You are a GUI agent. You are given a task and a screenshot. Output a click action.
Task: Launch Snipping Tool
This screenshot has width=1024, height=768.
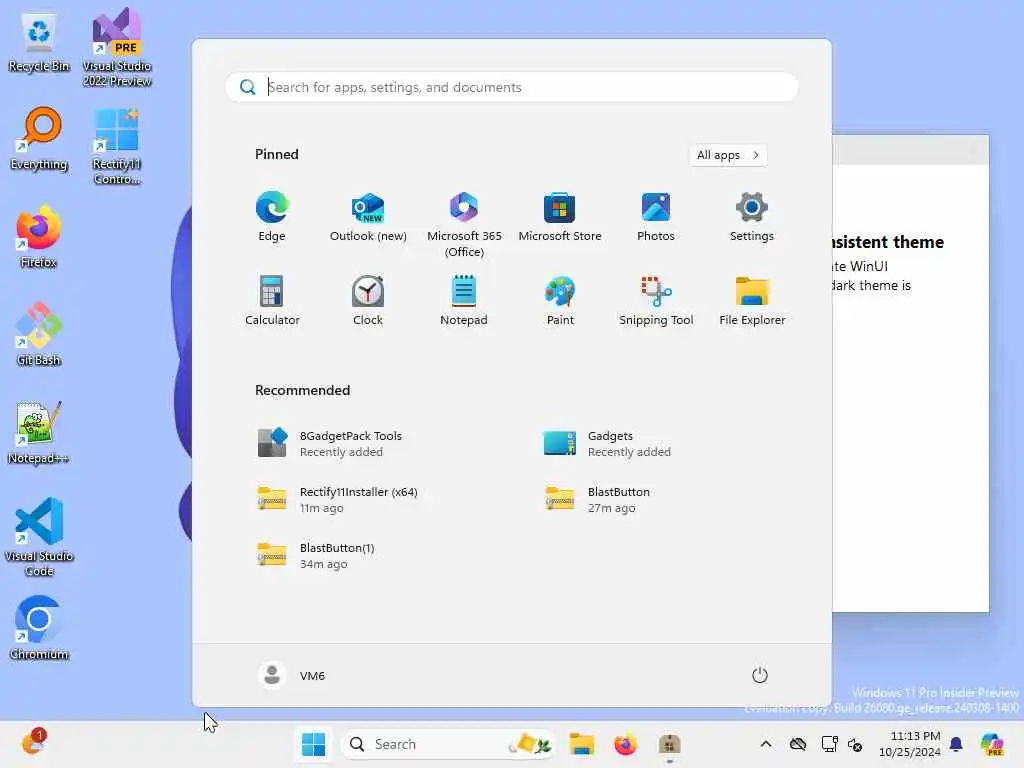[x=656, y=300]
